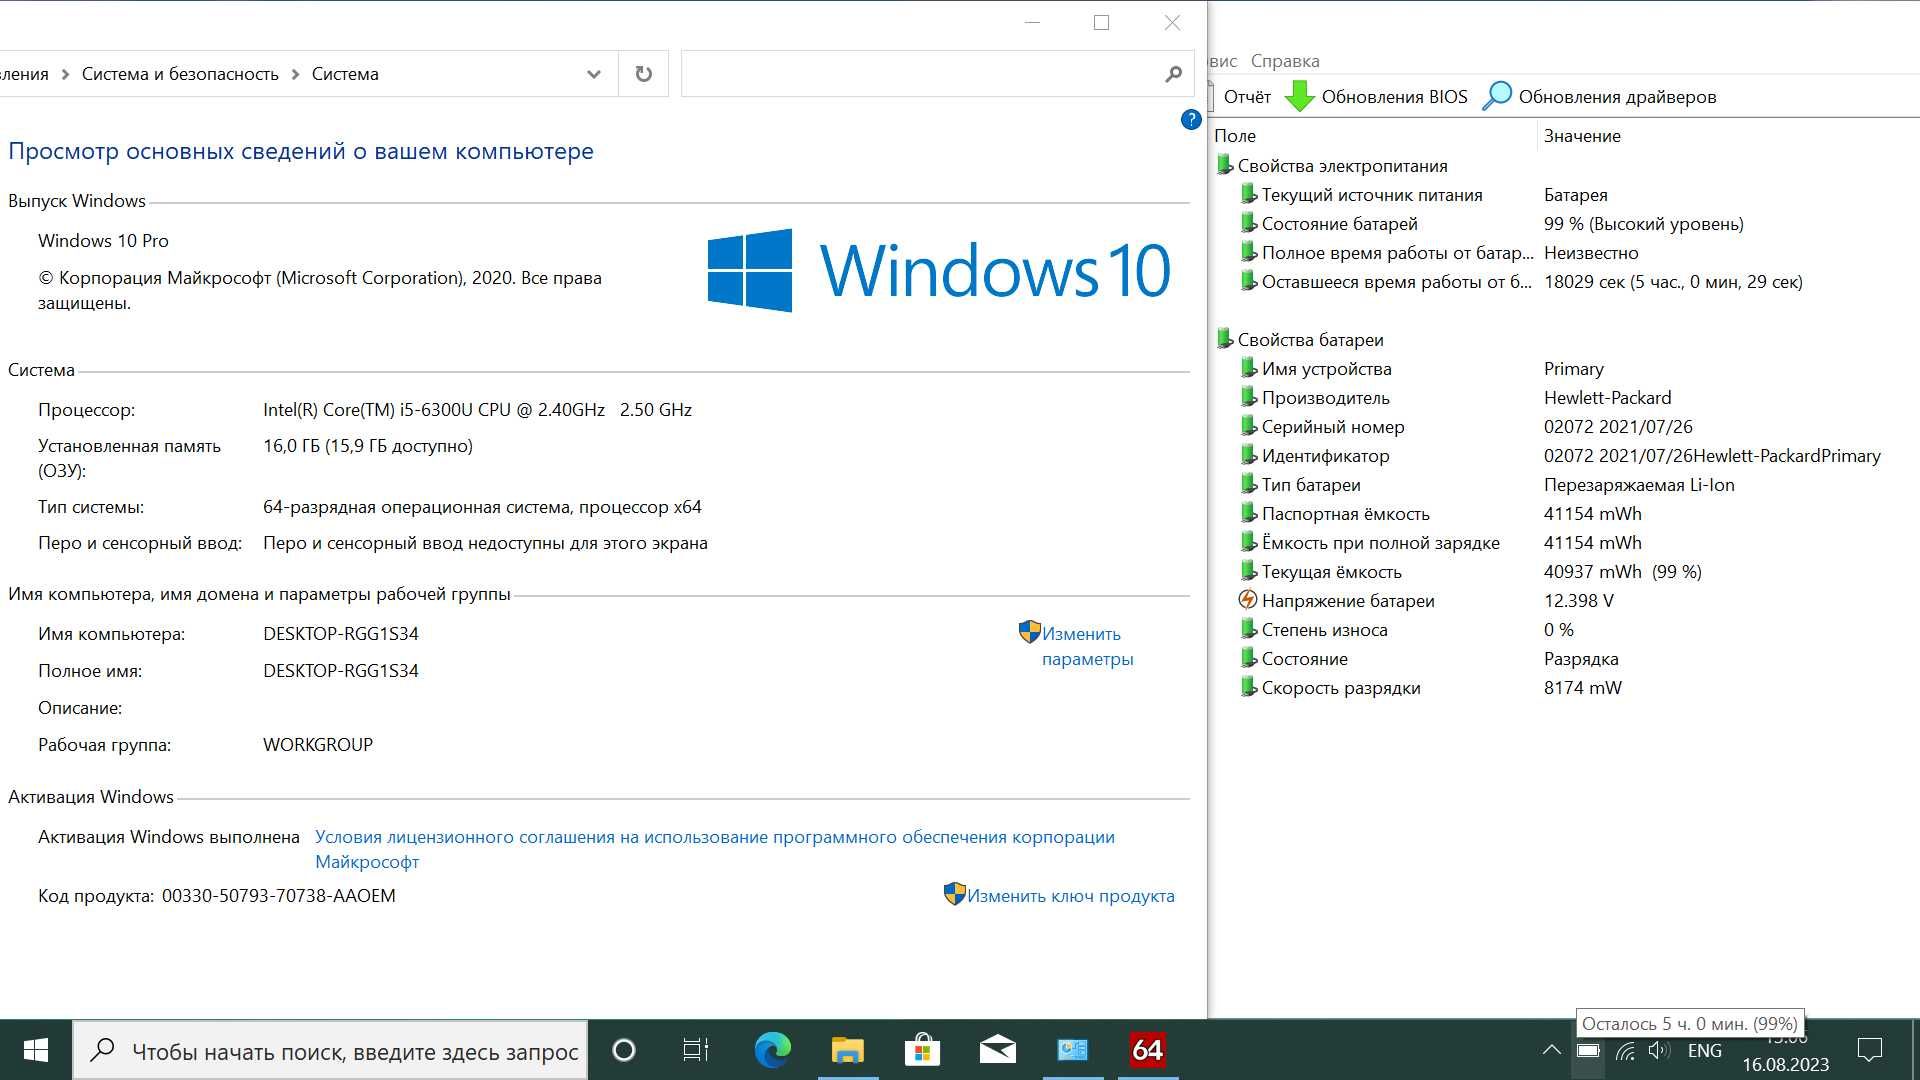
Task: Click Изменить ключ продукта link
Action: point(1070,896)
